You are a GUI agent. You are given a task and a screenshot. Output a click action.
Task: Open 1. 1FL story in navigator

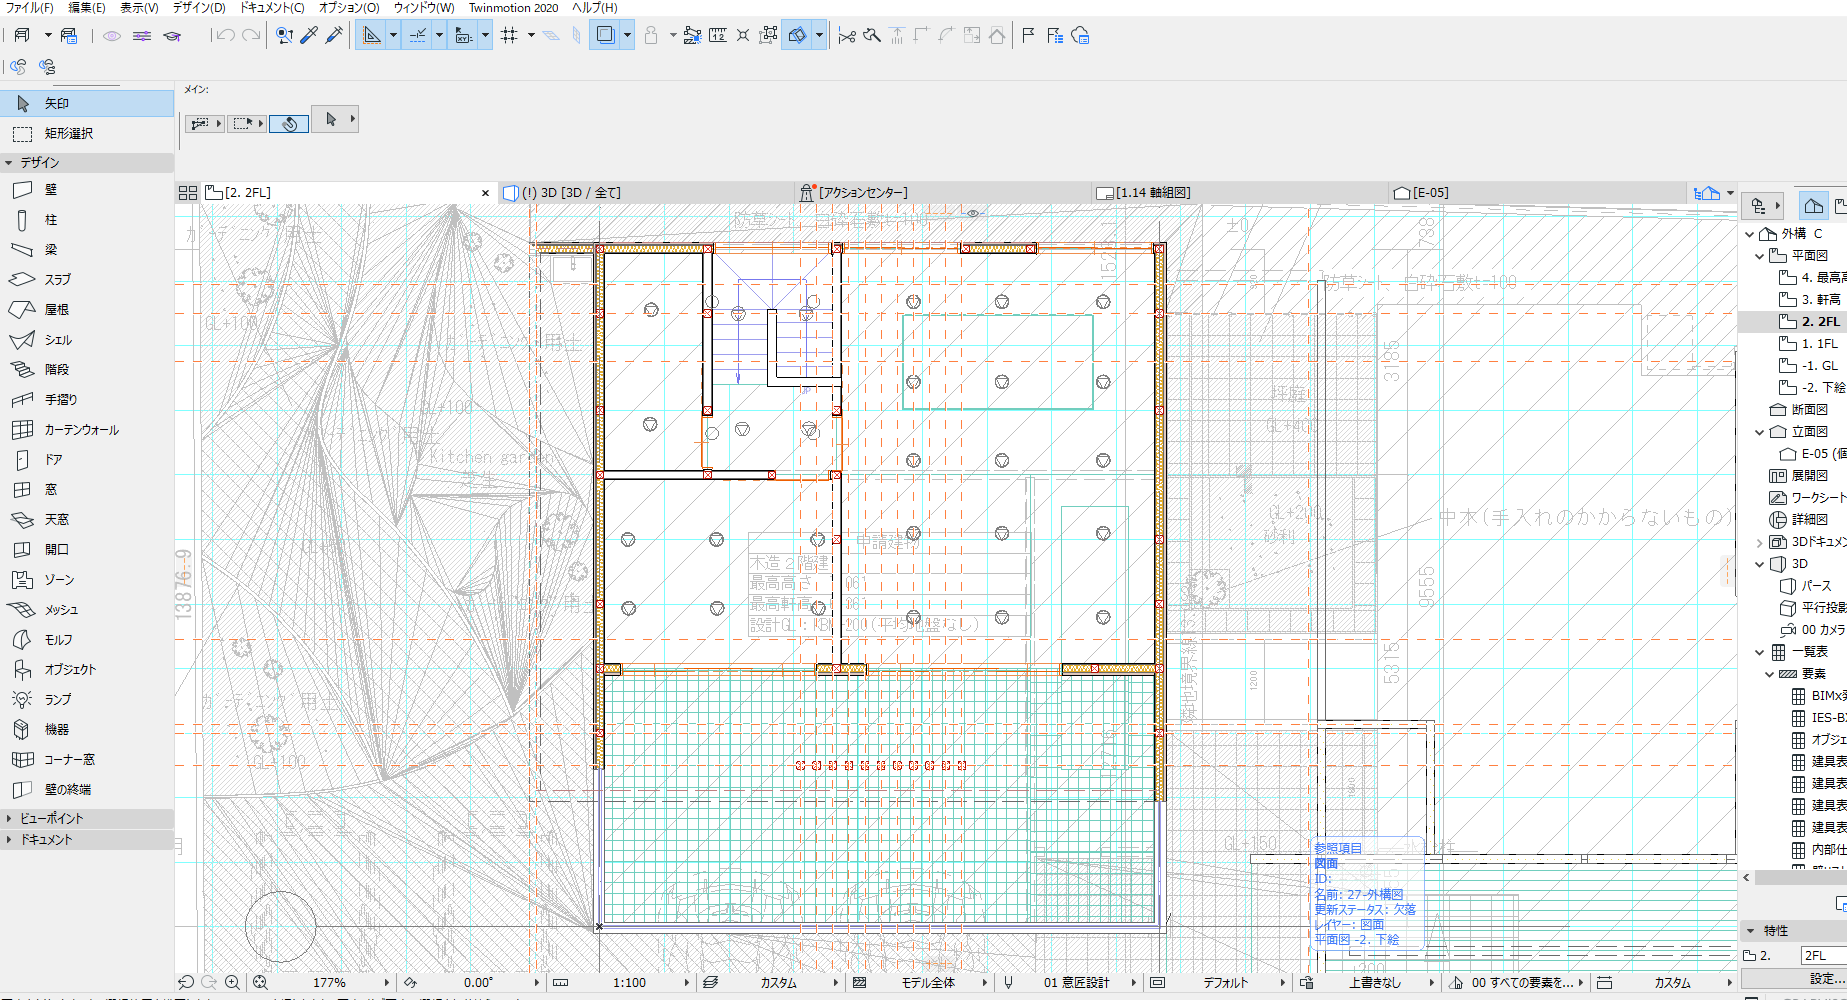pyautogui.click(x=1809, y=344)
